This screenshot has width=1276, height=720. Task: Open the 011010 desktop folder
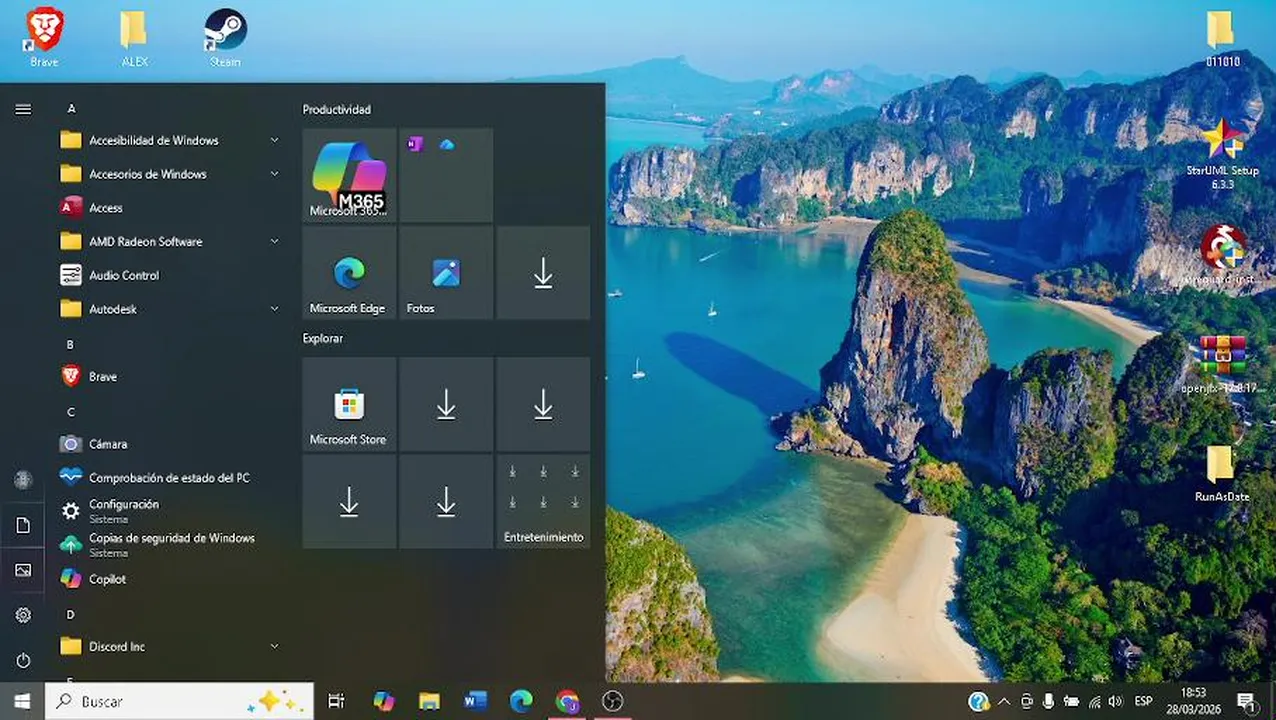coord(1221,36)
